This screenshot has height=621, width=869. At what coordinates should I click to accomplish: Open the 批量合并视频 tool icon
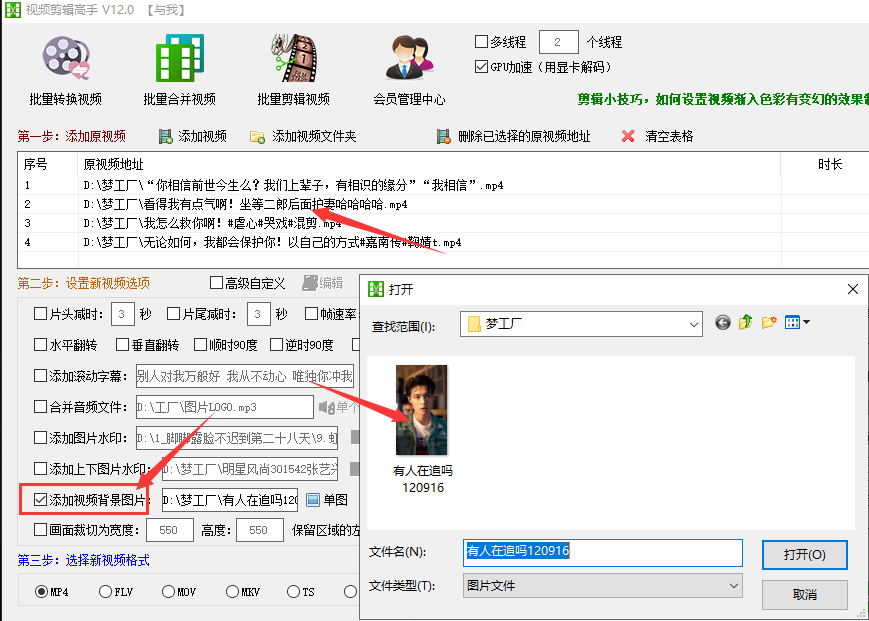(x=180, y=58)
